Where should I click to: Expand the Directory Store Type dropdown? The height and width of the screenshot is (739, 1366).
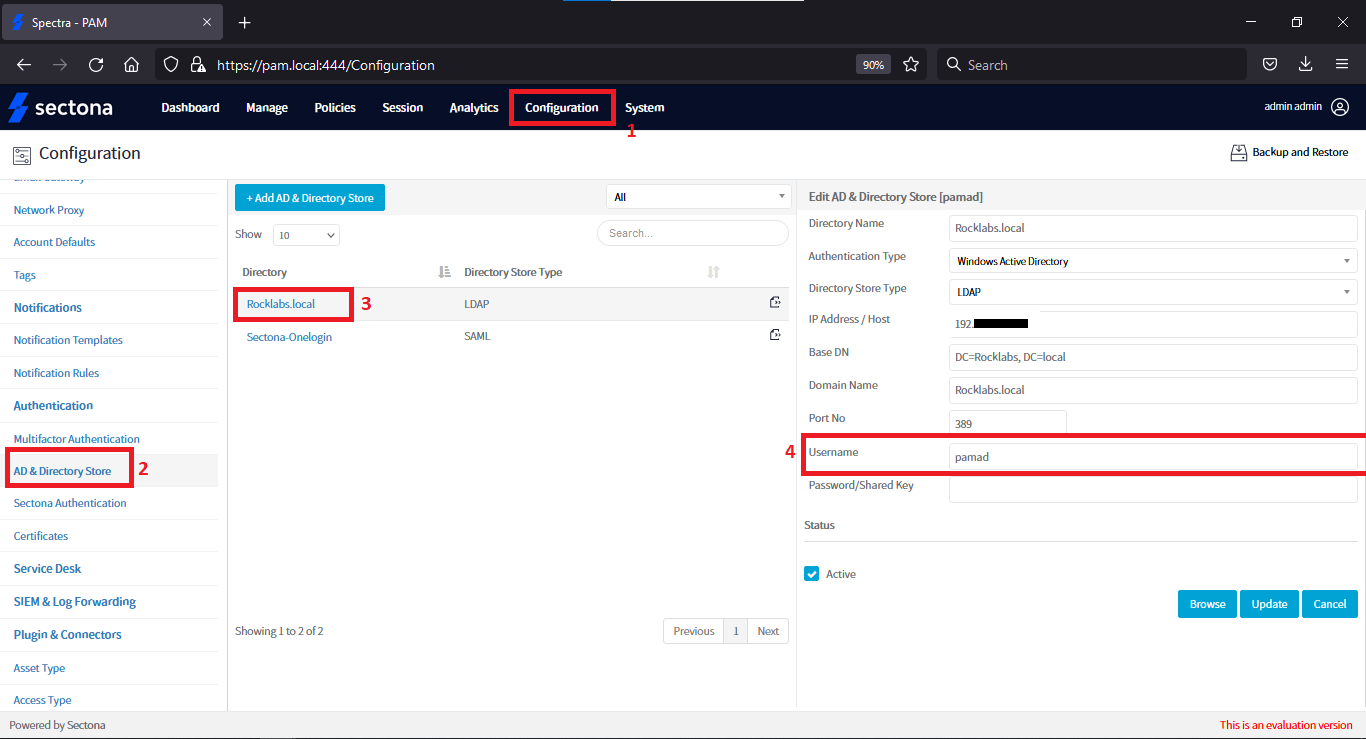point(1151,292)
